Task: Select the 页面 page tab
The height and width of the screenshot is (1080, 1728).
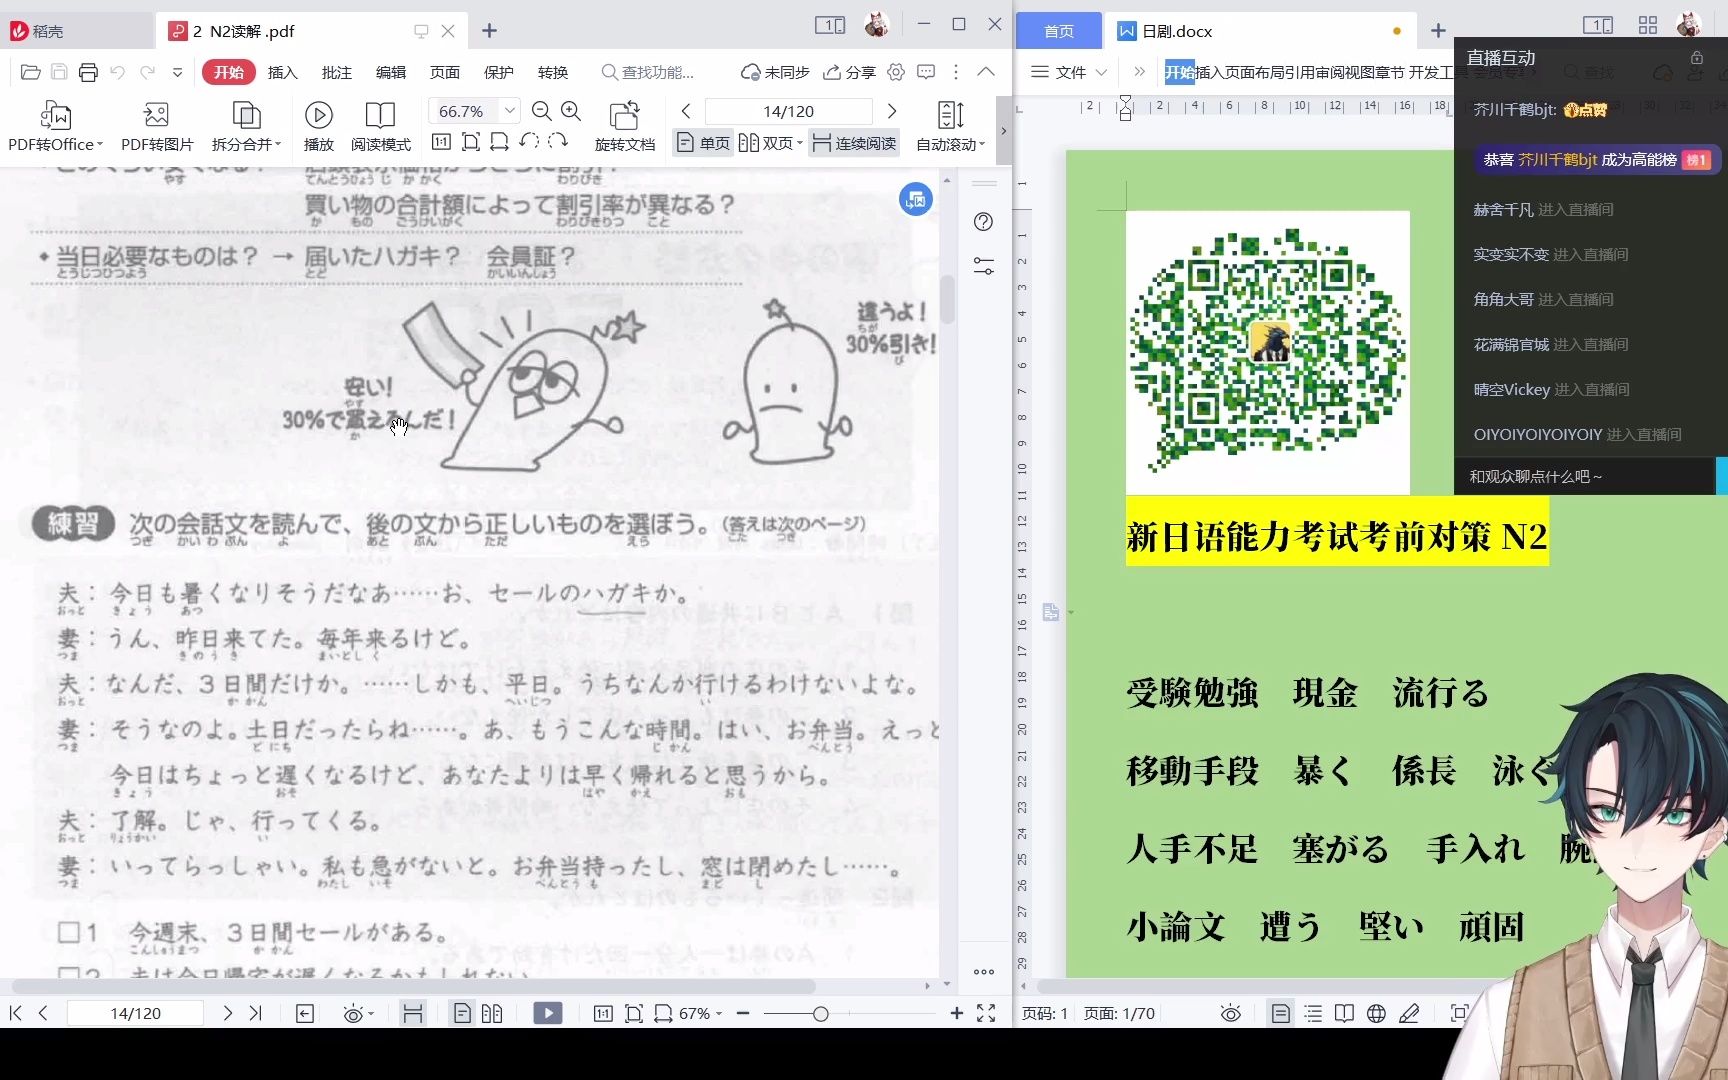Action: tap(445, 72)
